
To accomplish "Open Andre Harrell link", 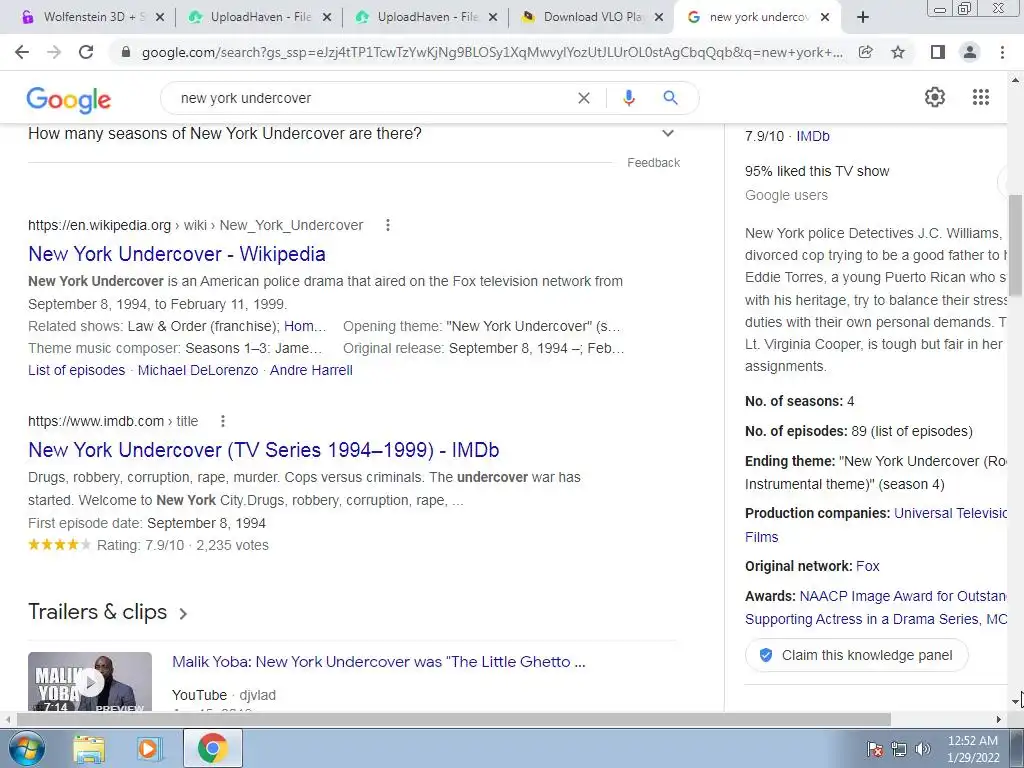I will tap(311, 370).
